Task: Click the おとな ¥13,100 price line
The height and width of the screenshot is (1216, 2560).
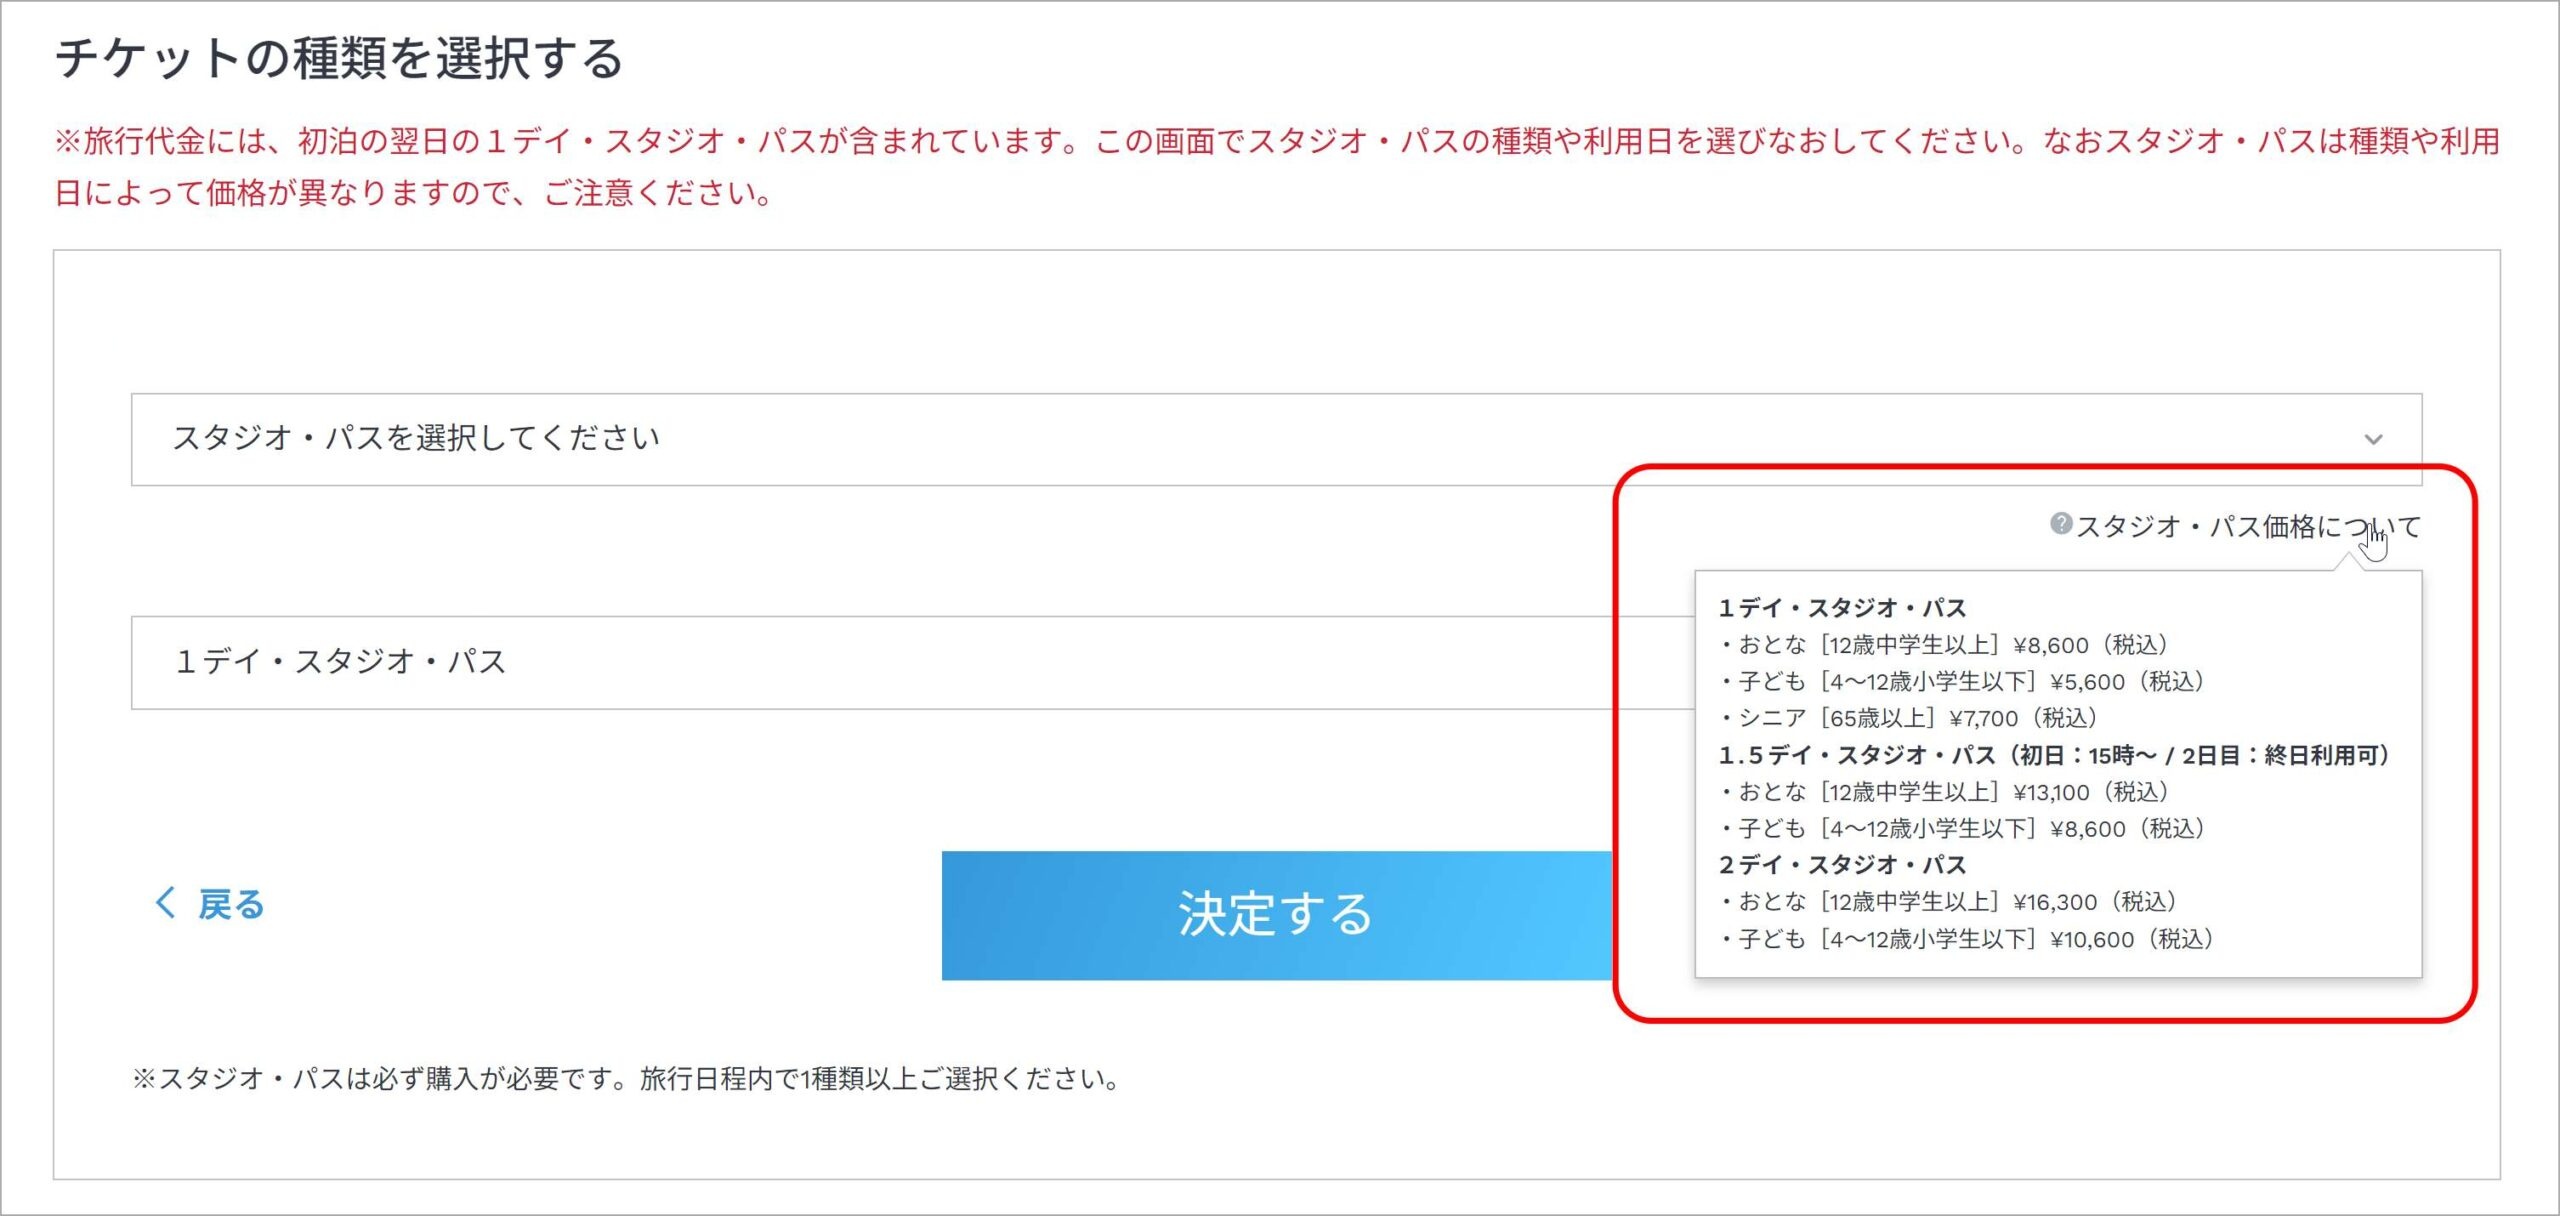Action: 1944,792
